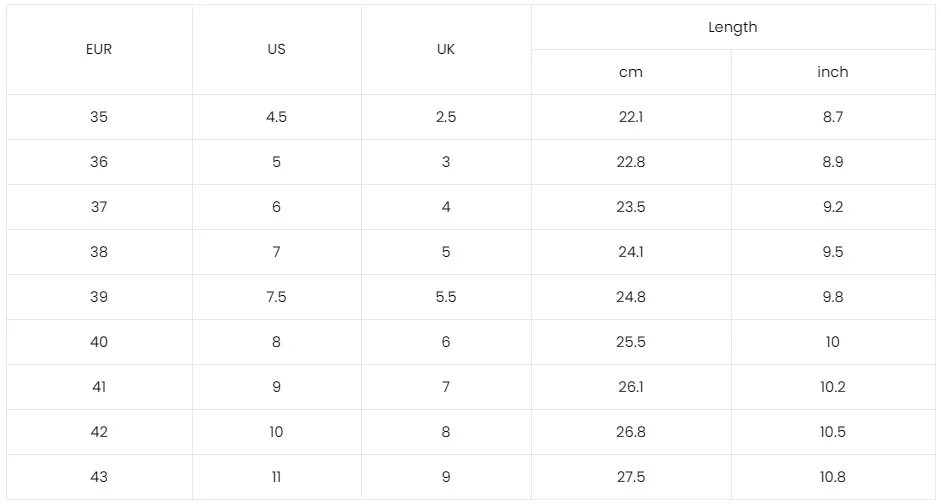
Task: Select the UK size 2.5 cell
Action: pyautogui.click(x=446, y=117)
